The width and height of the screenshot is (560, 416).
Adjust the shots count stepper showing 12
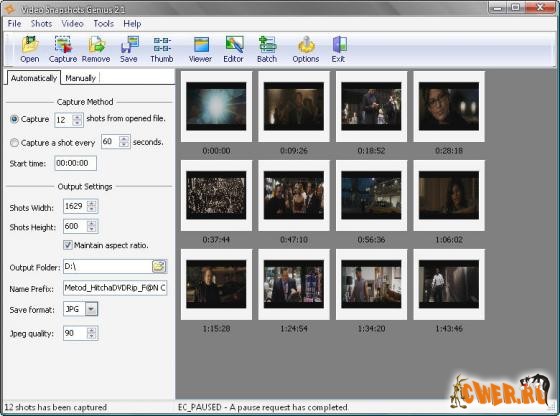pyautogui.click(x=77, y=120)
